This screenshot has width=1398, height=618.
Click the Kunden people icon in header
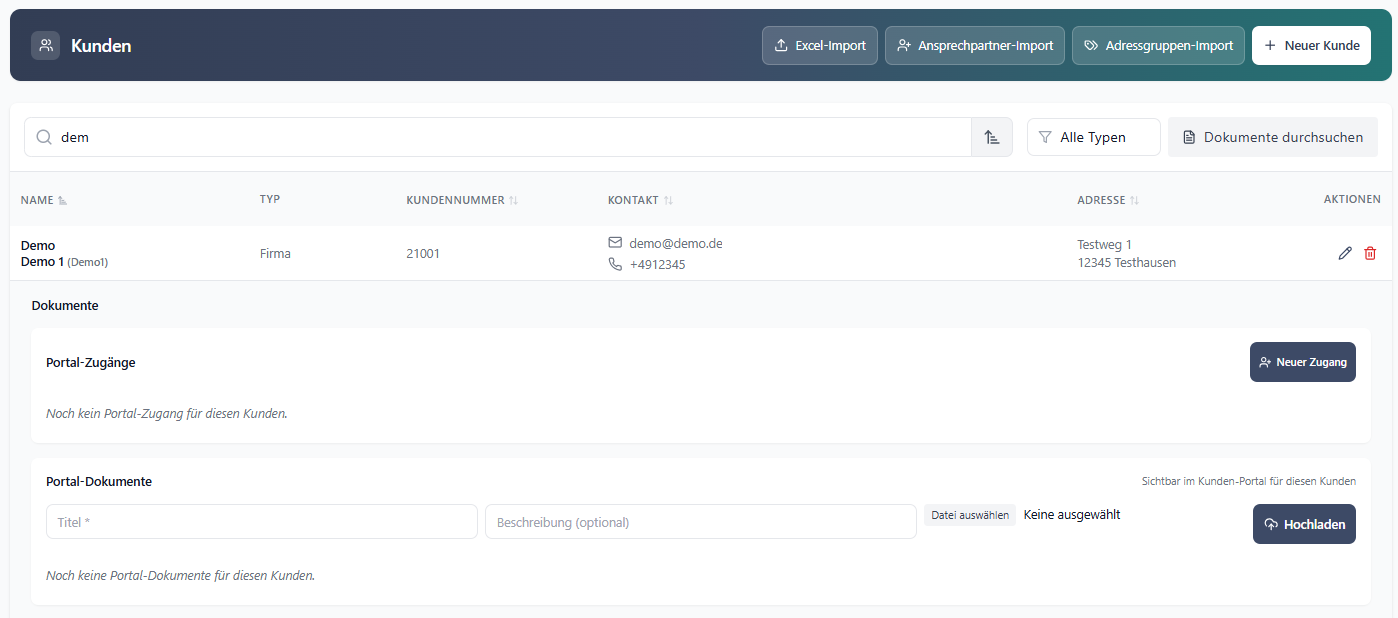pyautogui.click(x=45, y=45)
